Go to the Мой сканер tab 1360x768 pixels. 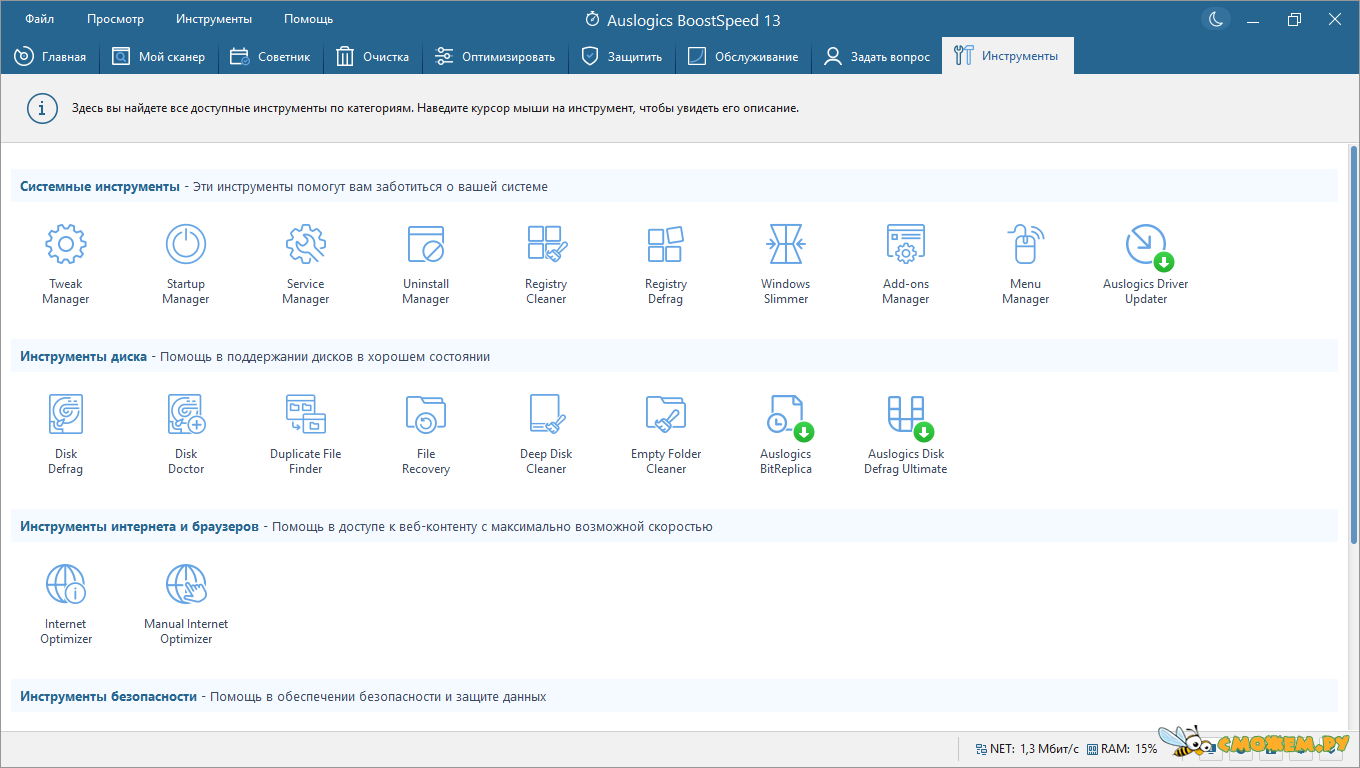[x=158, y=57]
